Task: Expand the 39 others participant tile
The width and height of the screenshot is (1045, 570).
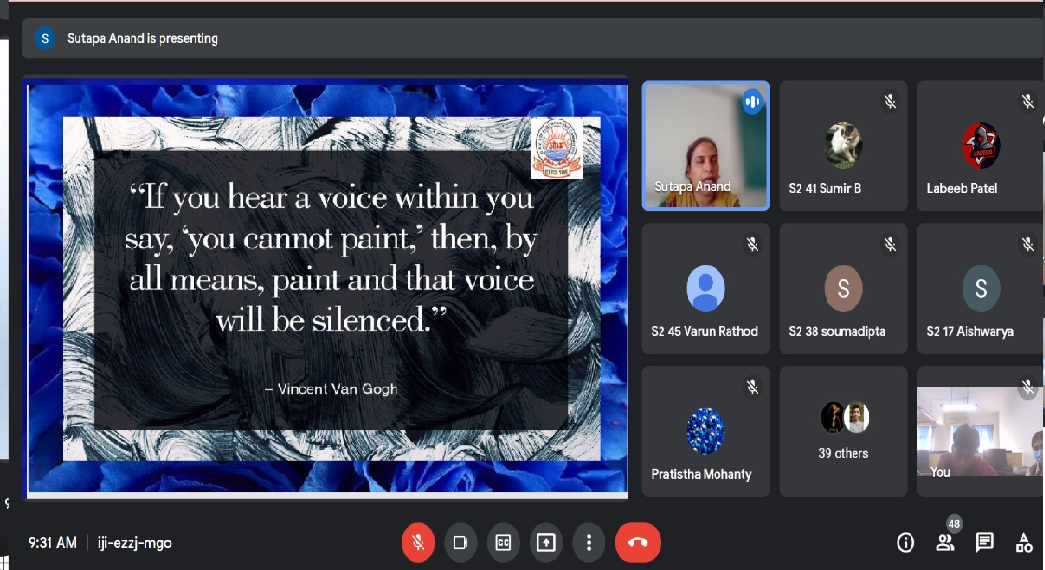Action: click(843, 431)
